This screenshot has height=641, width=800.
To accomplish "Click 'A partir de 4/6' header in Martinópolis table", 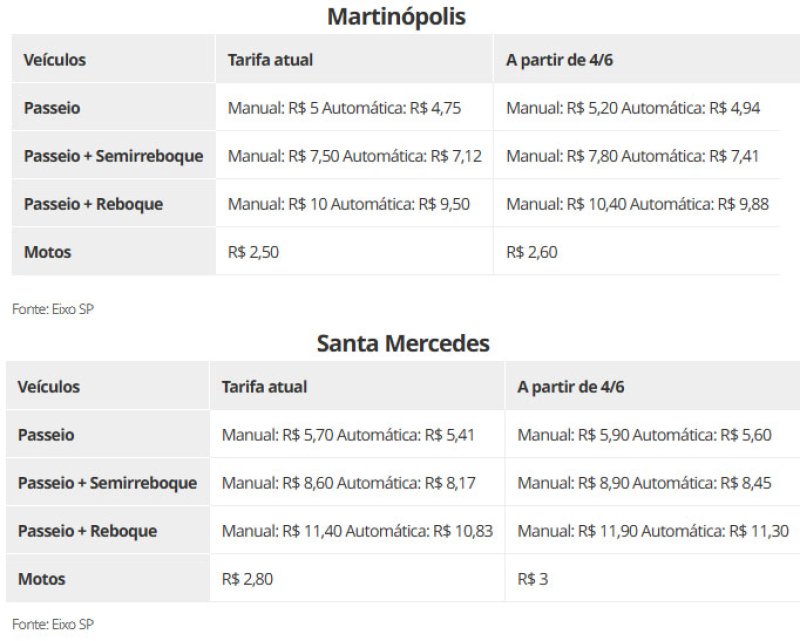I will 559,60.
